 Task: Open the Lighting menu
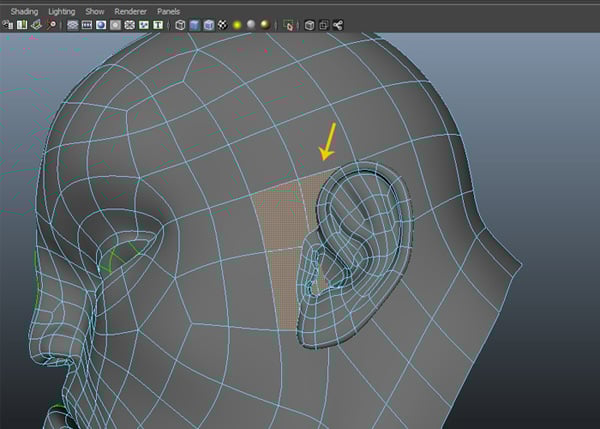[62, 11]
